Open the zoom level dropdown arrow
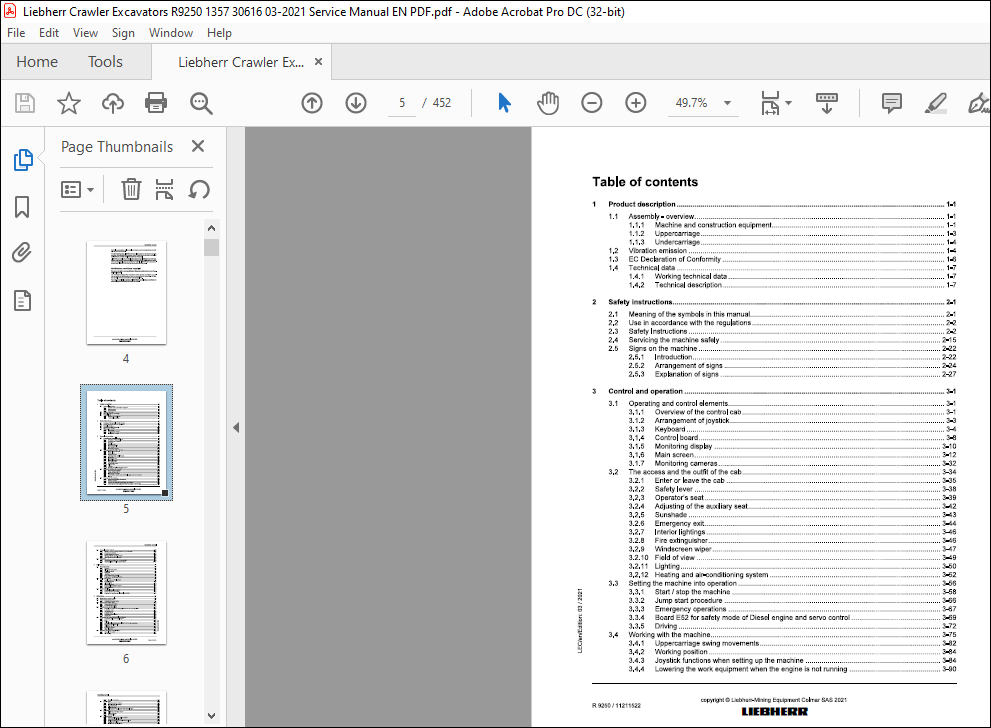This screenshot has height=728, width=991. [727, 103]
